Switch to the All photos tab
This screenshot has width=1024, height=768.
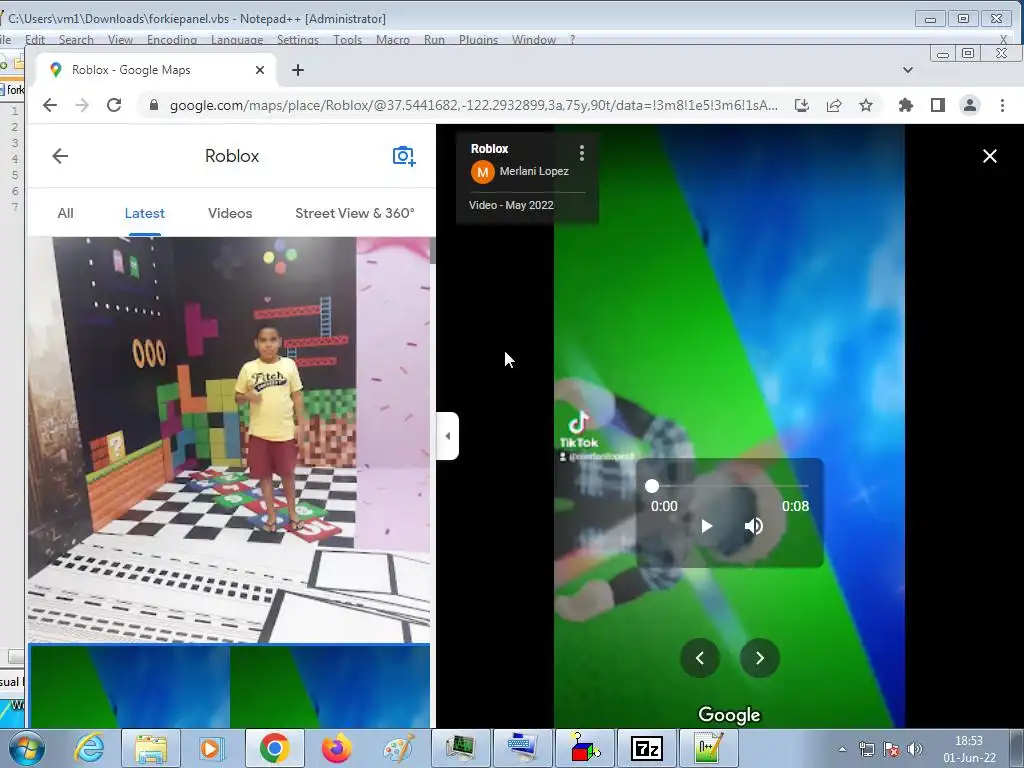tap(65, 214)
